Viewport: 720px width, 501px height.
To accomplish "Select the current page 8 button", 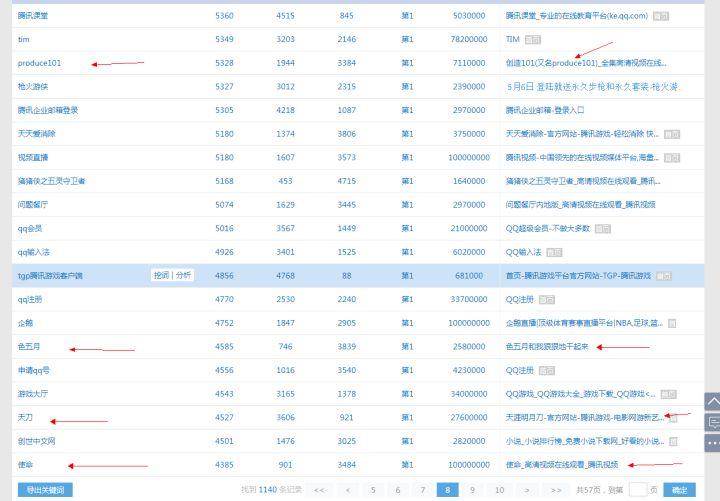I will pos(447,490).
